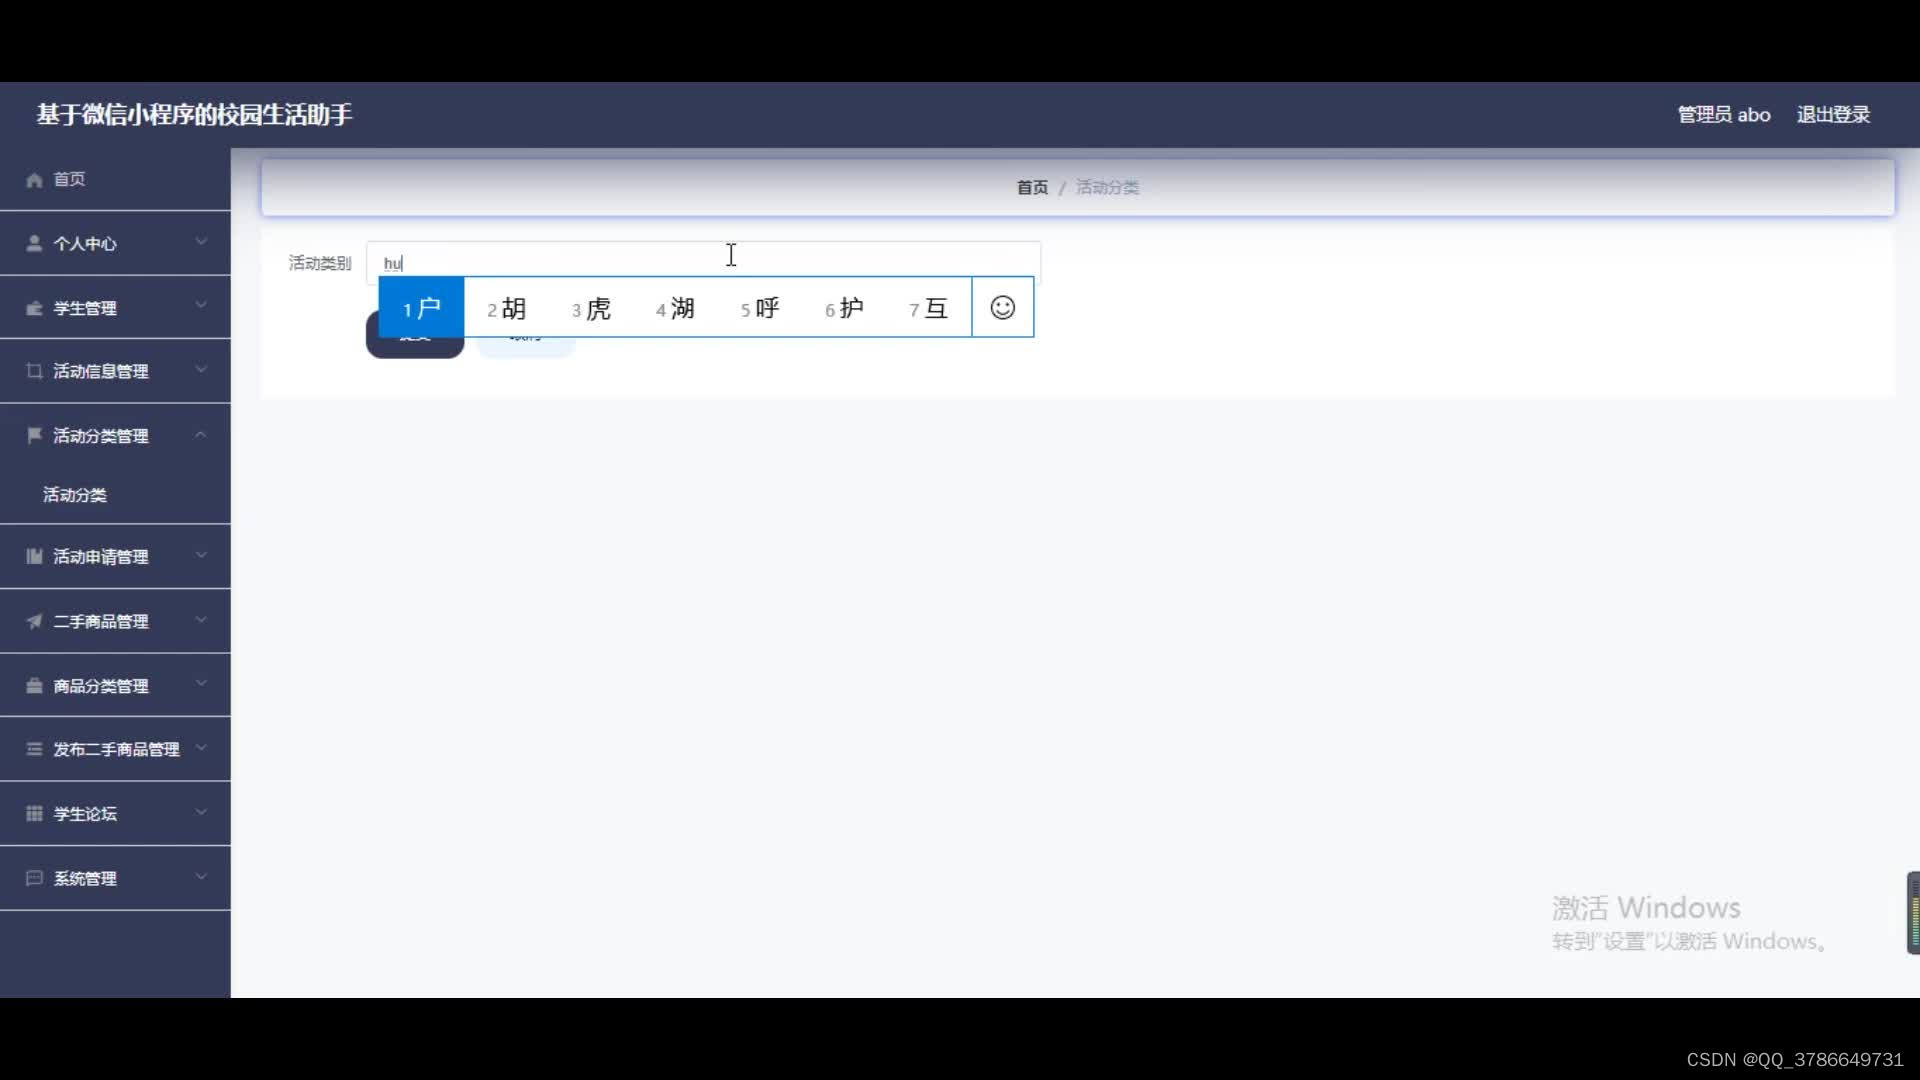The width and height of the screenshot is (1920, 1080).
Task: Click the personal center icon
Action: click(33, 243)
